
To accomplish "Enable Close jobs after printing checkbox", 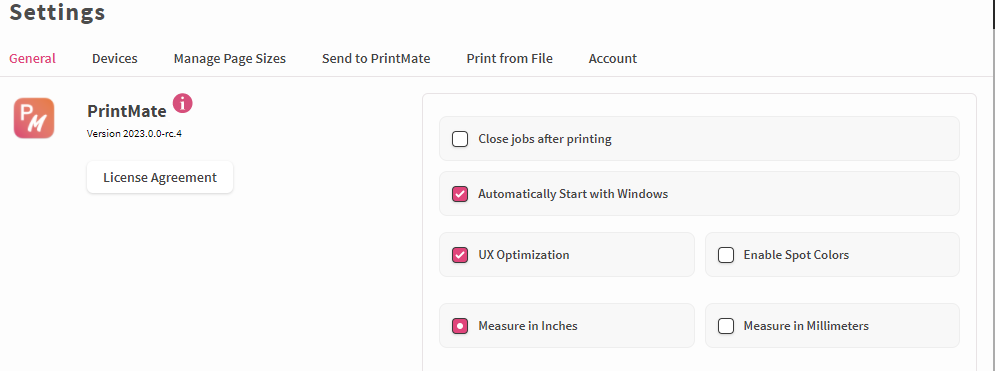I will tap(460, 139).
